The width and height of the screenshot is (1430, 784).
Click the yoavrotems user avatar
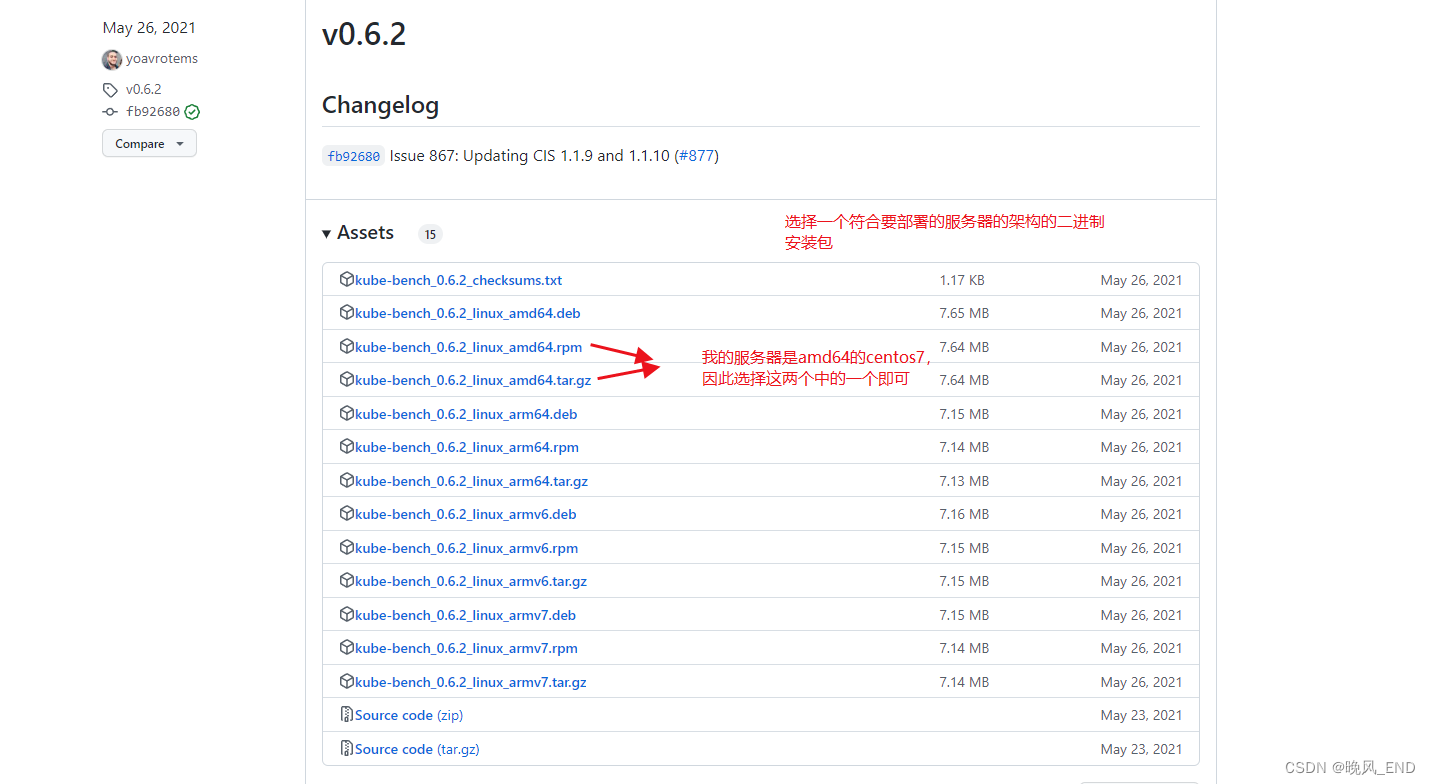click(111, 59)
